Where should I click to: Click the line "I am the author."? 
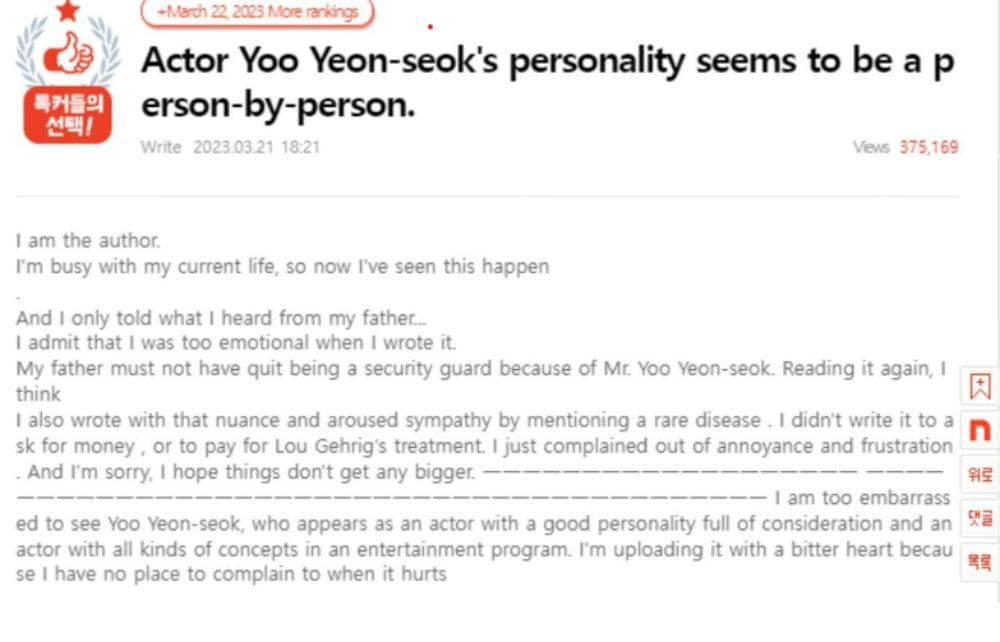pos(88,241)
